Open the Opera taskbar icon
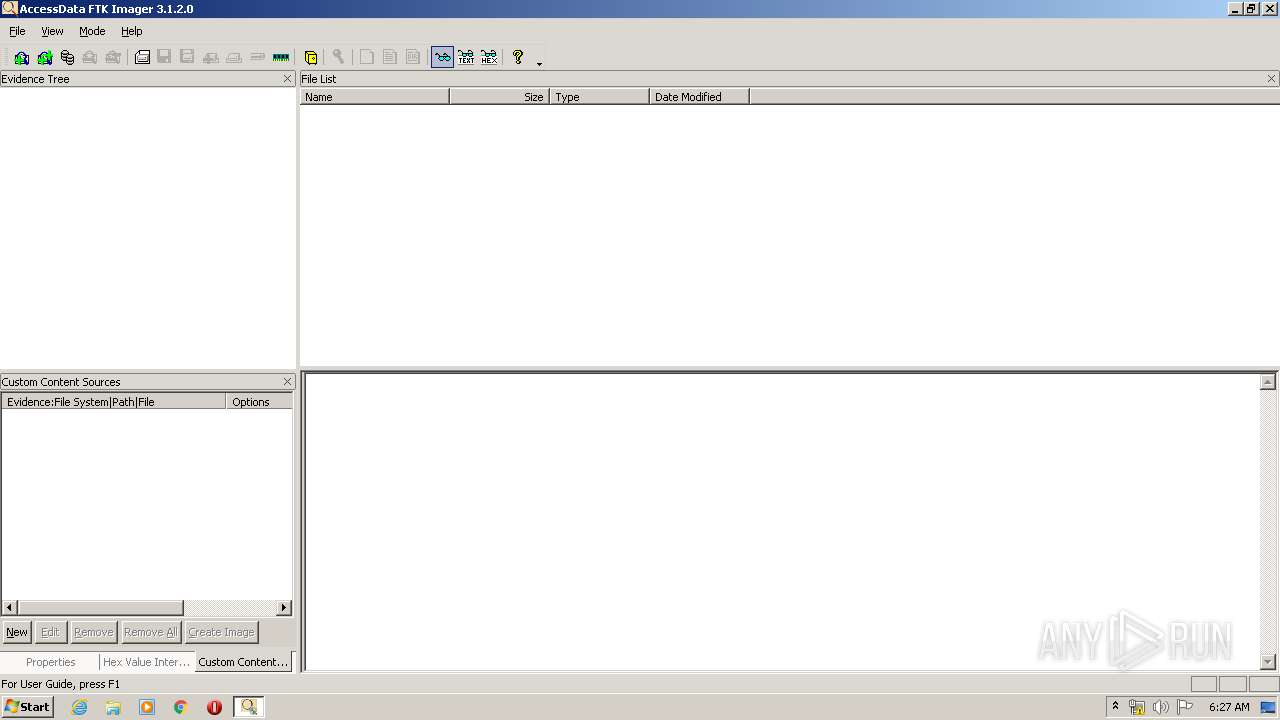 point(214,707)
